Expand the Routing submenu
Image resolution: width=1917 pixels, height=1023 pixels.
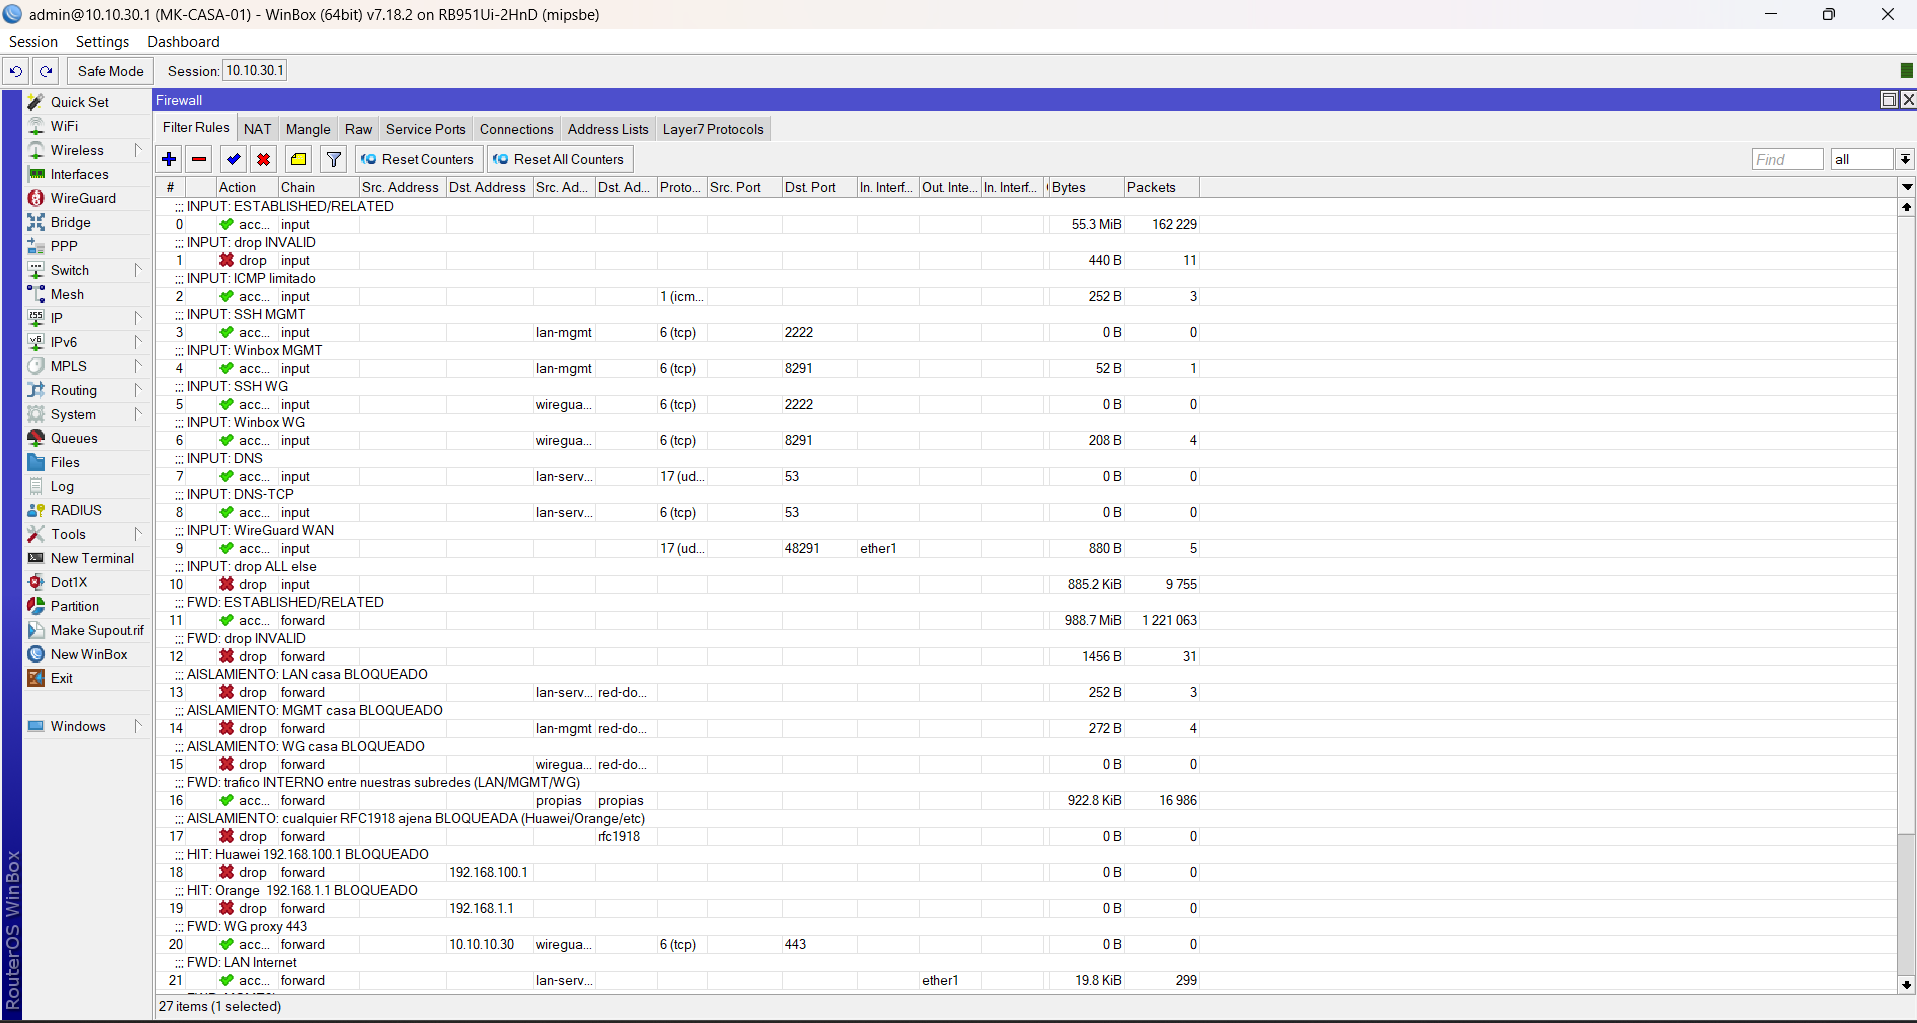click(138, 390)
